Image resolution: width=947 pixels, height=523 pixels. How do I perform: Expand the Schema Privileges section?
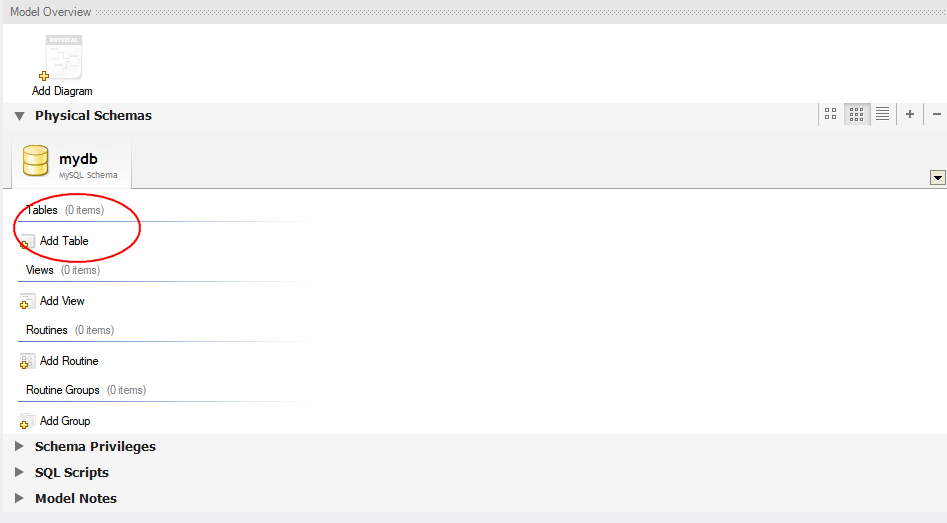pos(20,447)
